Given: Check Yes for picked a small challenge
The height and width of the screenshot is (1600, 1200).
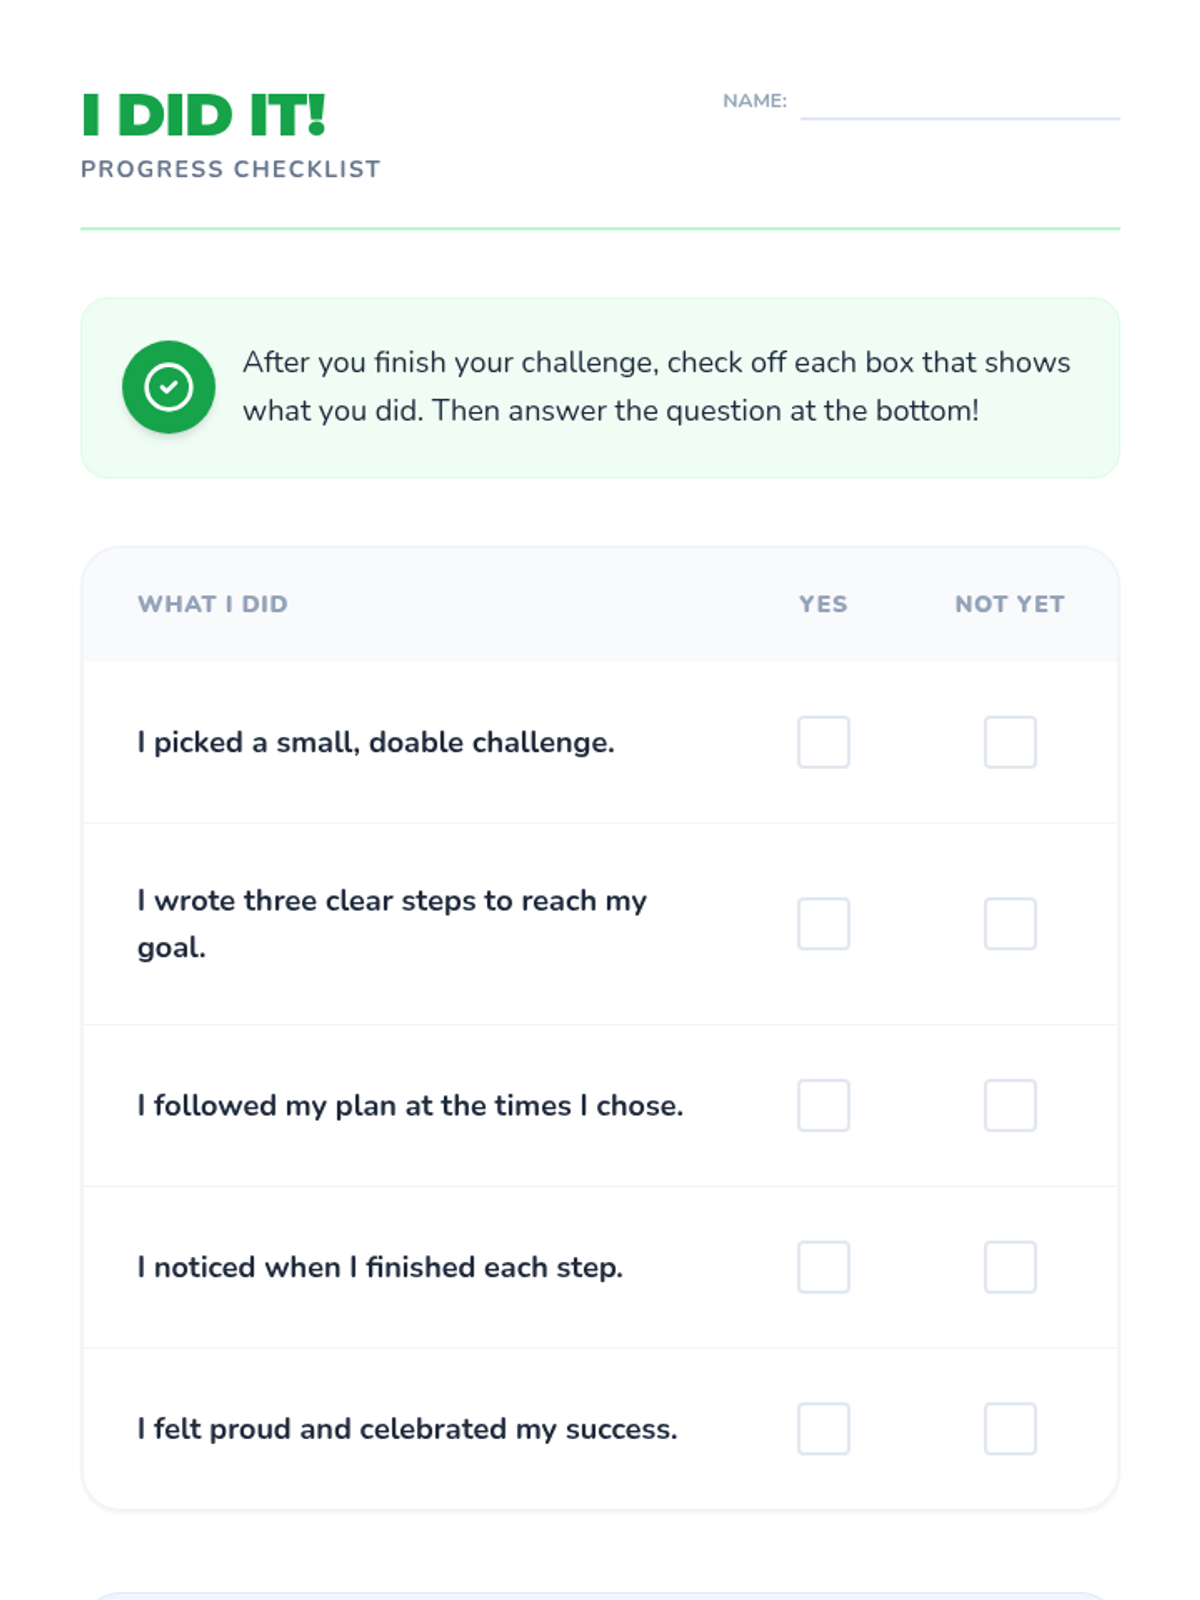Looking at the screenshot, I should point(823,742).
